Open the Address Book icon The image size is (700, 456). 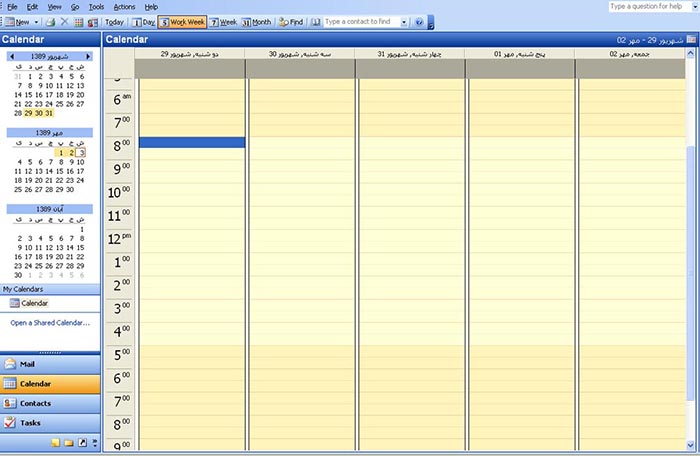tap(316, 21)
